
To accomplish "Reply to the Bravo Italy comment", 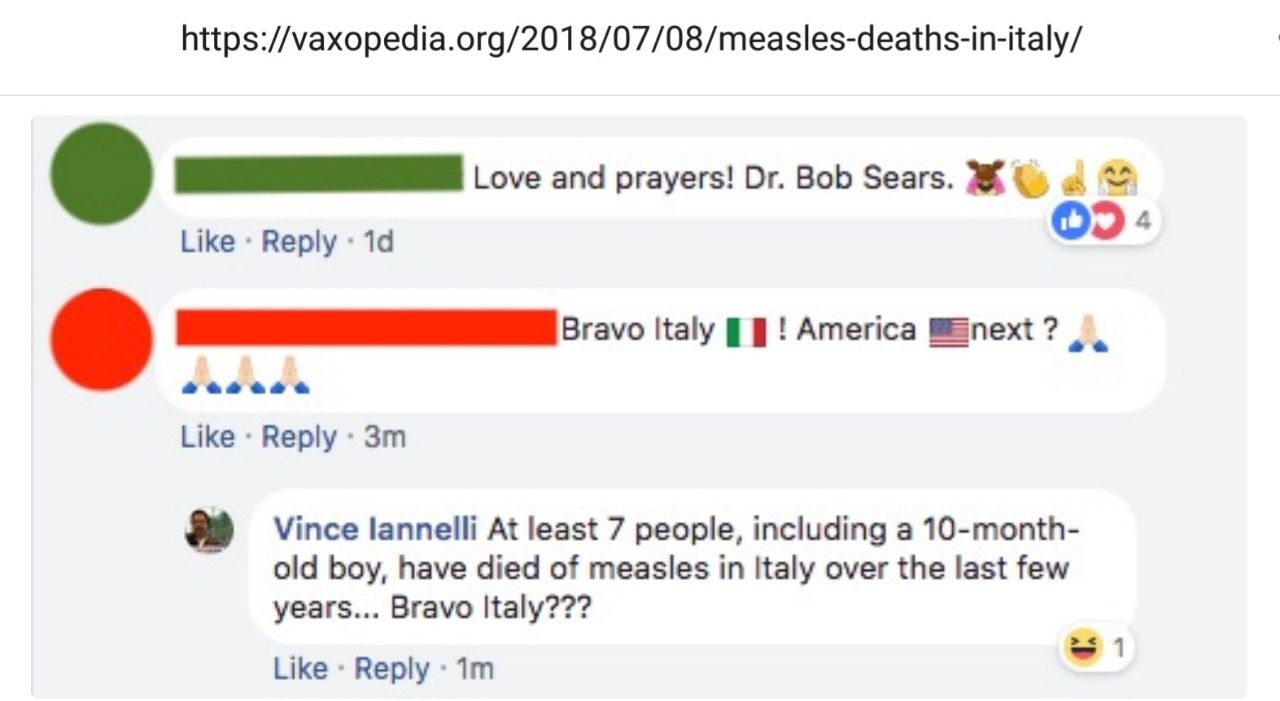I will [298, 437].
